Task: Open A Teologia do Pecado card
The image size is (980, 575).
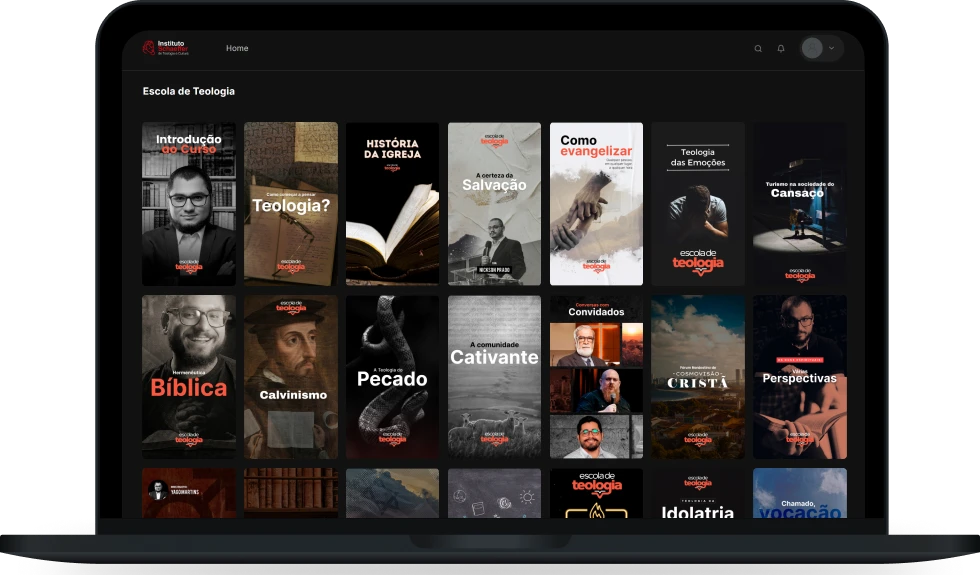Action: [x=392, y=376]
